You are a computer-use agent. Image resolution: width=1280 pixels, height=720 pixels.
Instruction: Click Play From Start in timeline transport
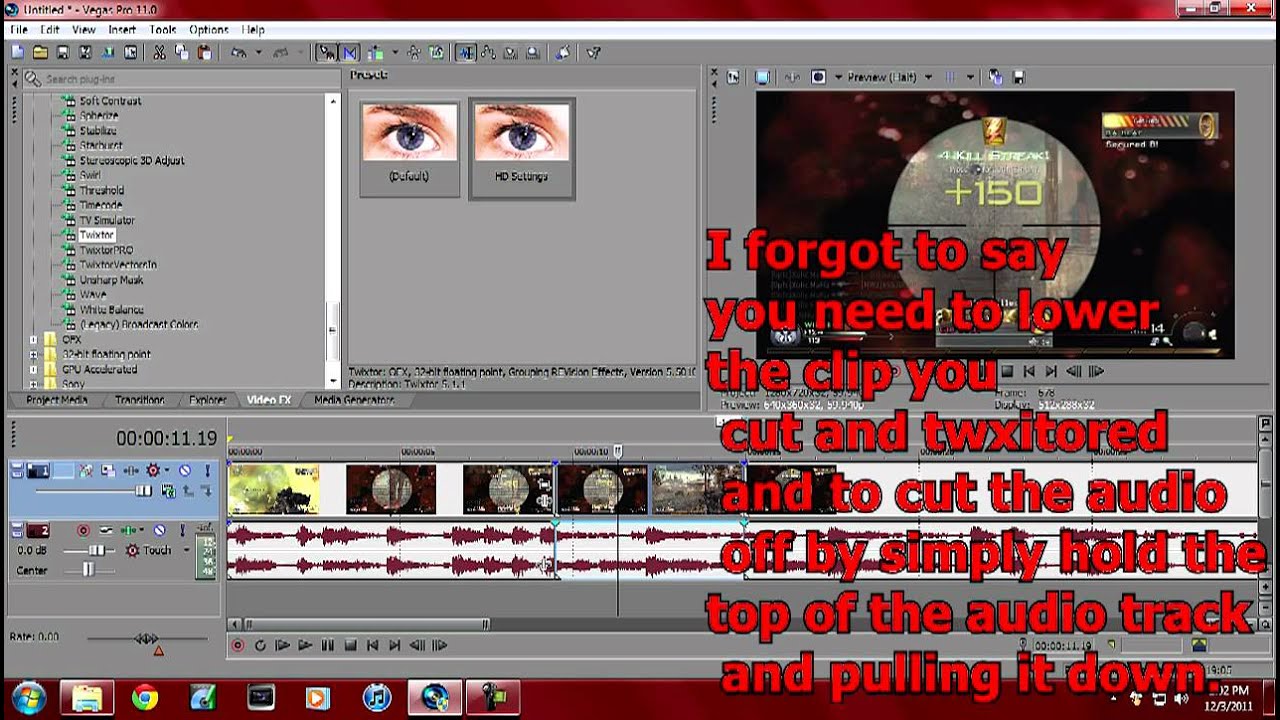click(x=282, y=645)
